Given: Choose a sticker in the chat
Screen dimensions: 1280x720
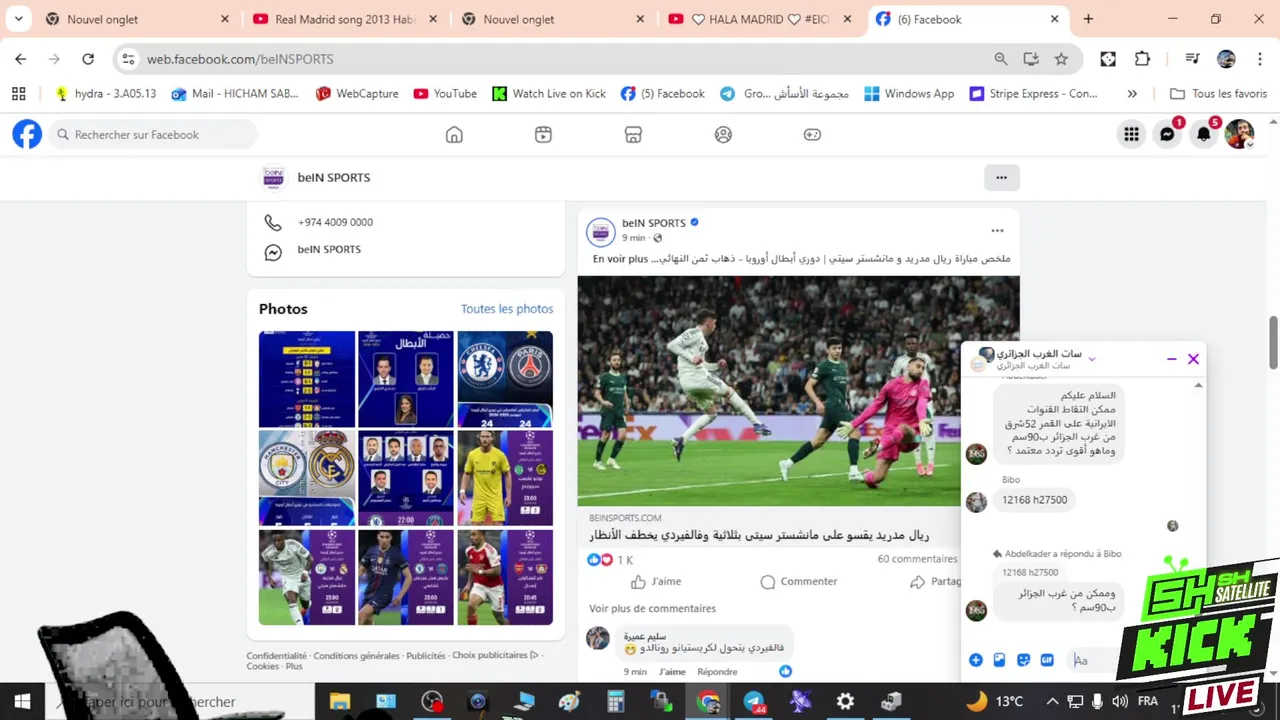Looking at the screenshot, I should 1023,660.
